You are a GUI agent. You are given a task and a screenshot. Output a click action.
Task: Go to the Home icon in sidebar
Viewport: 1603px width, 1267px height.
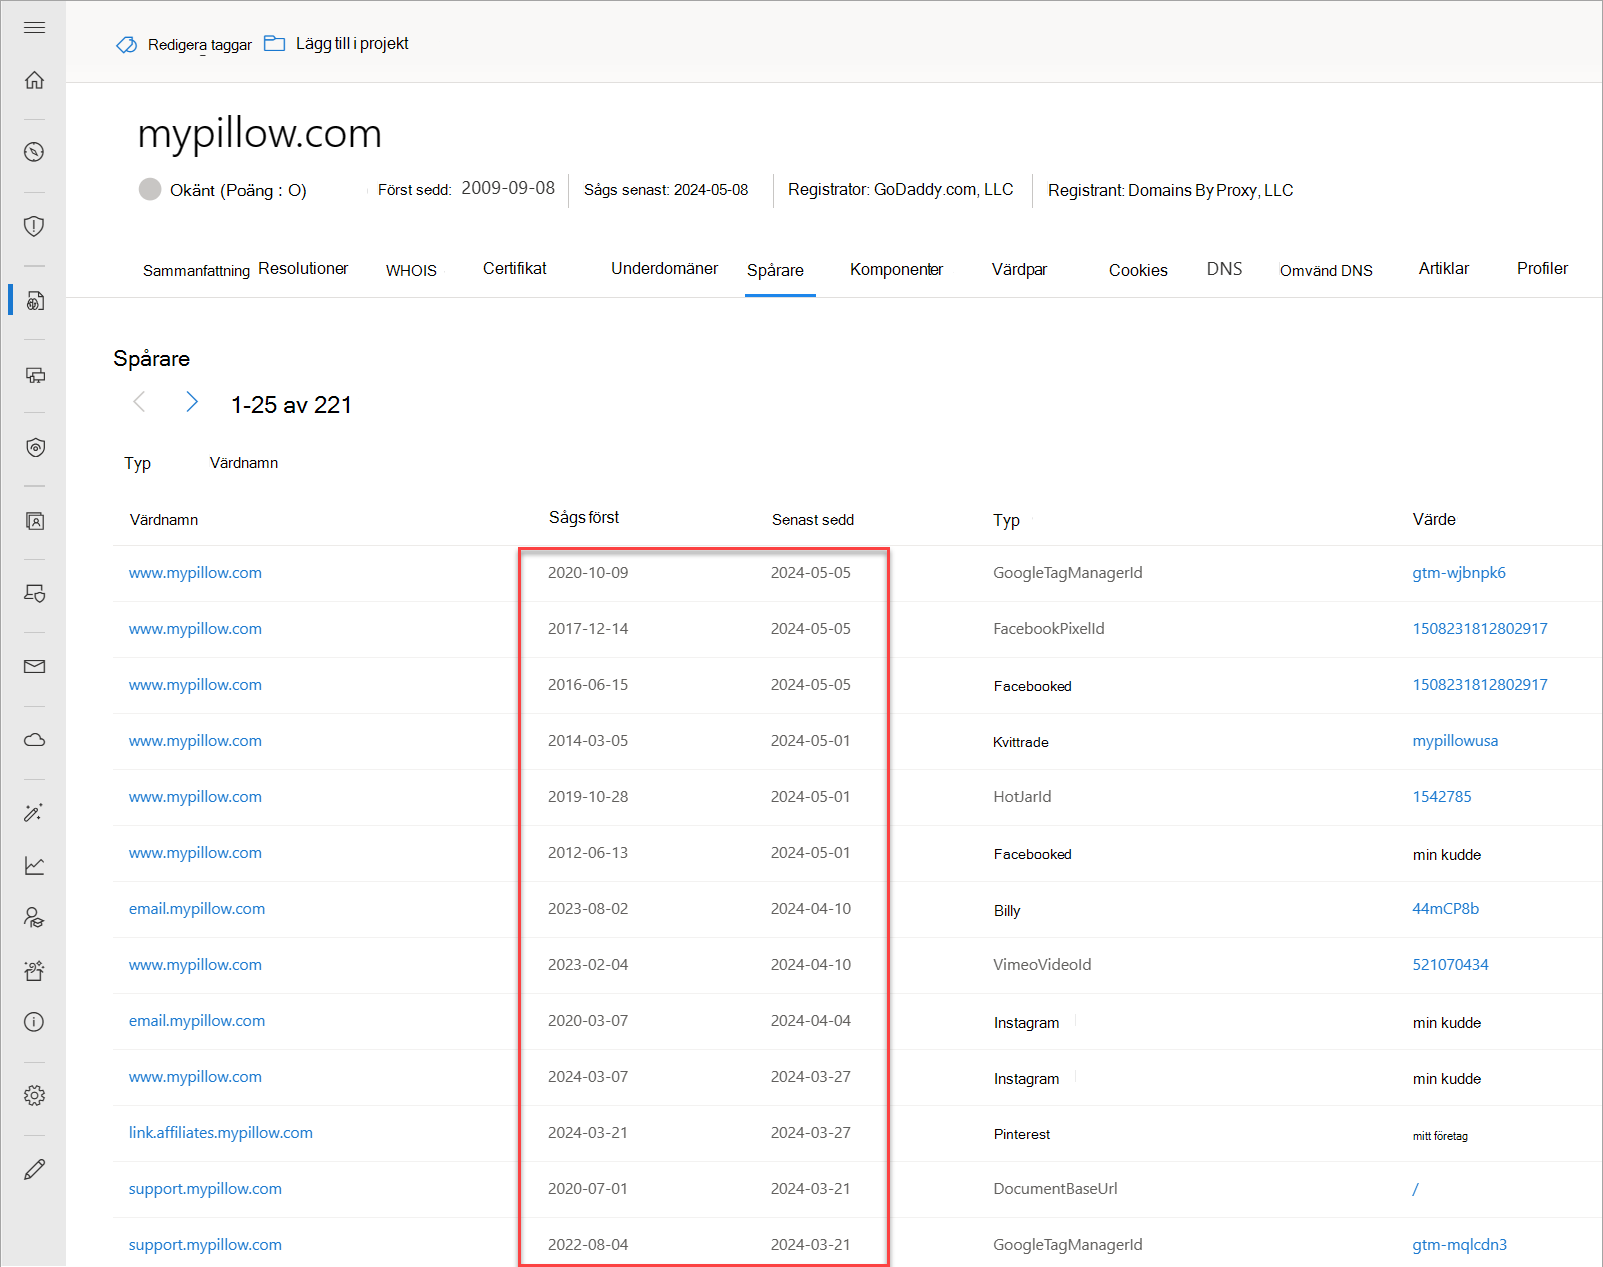pos(34,80)
